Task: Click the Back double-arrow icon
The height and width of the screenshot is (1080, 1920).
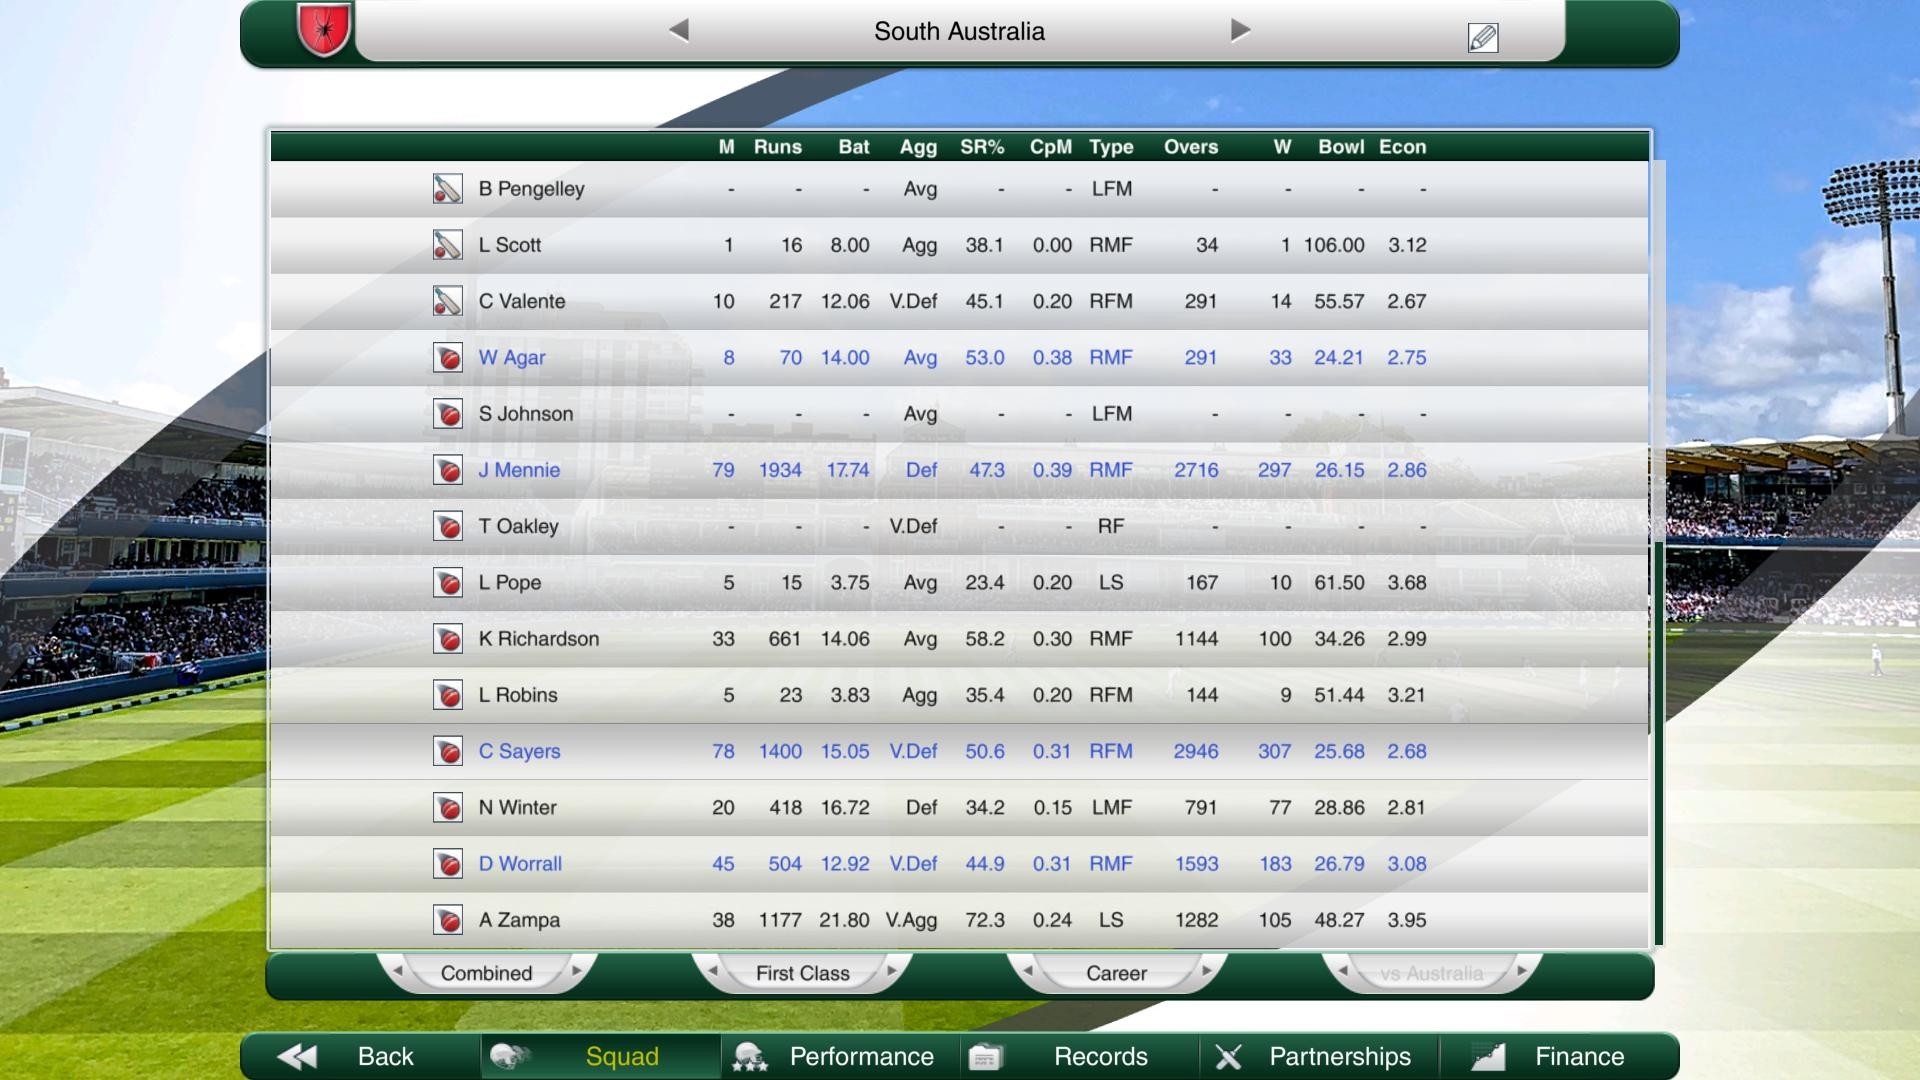Action: pos(297,1057)
